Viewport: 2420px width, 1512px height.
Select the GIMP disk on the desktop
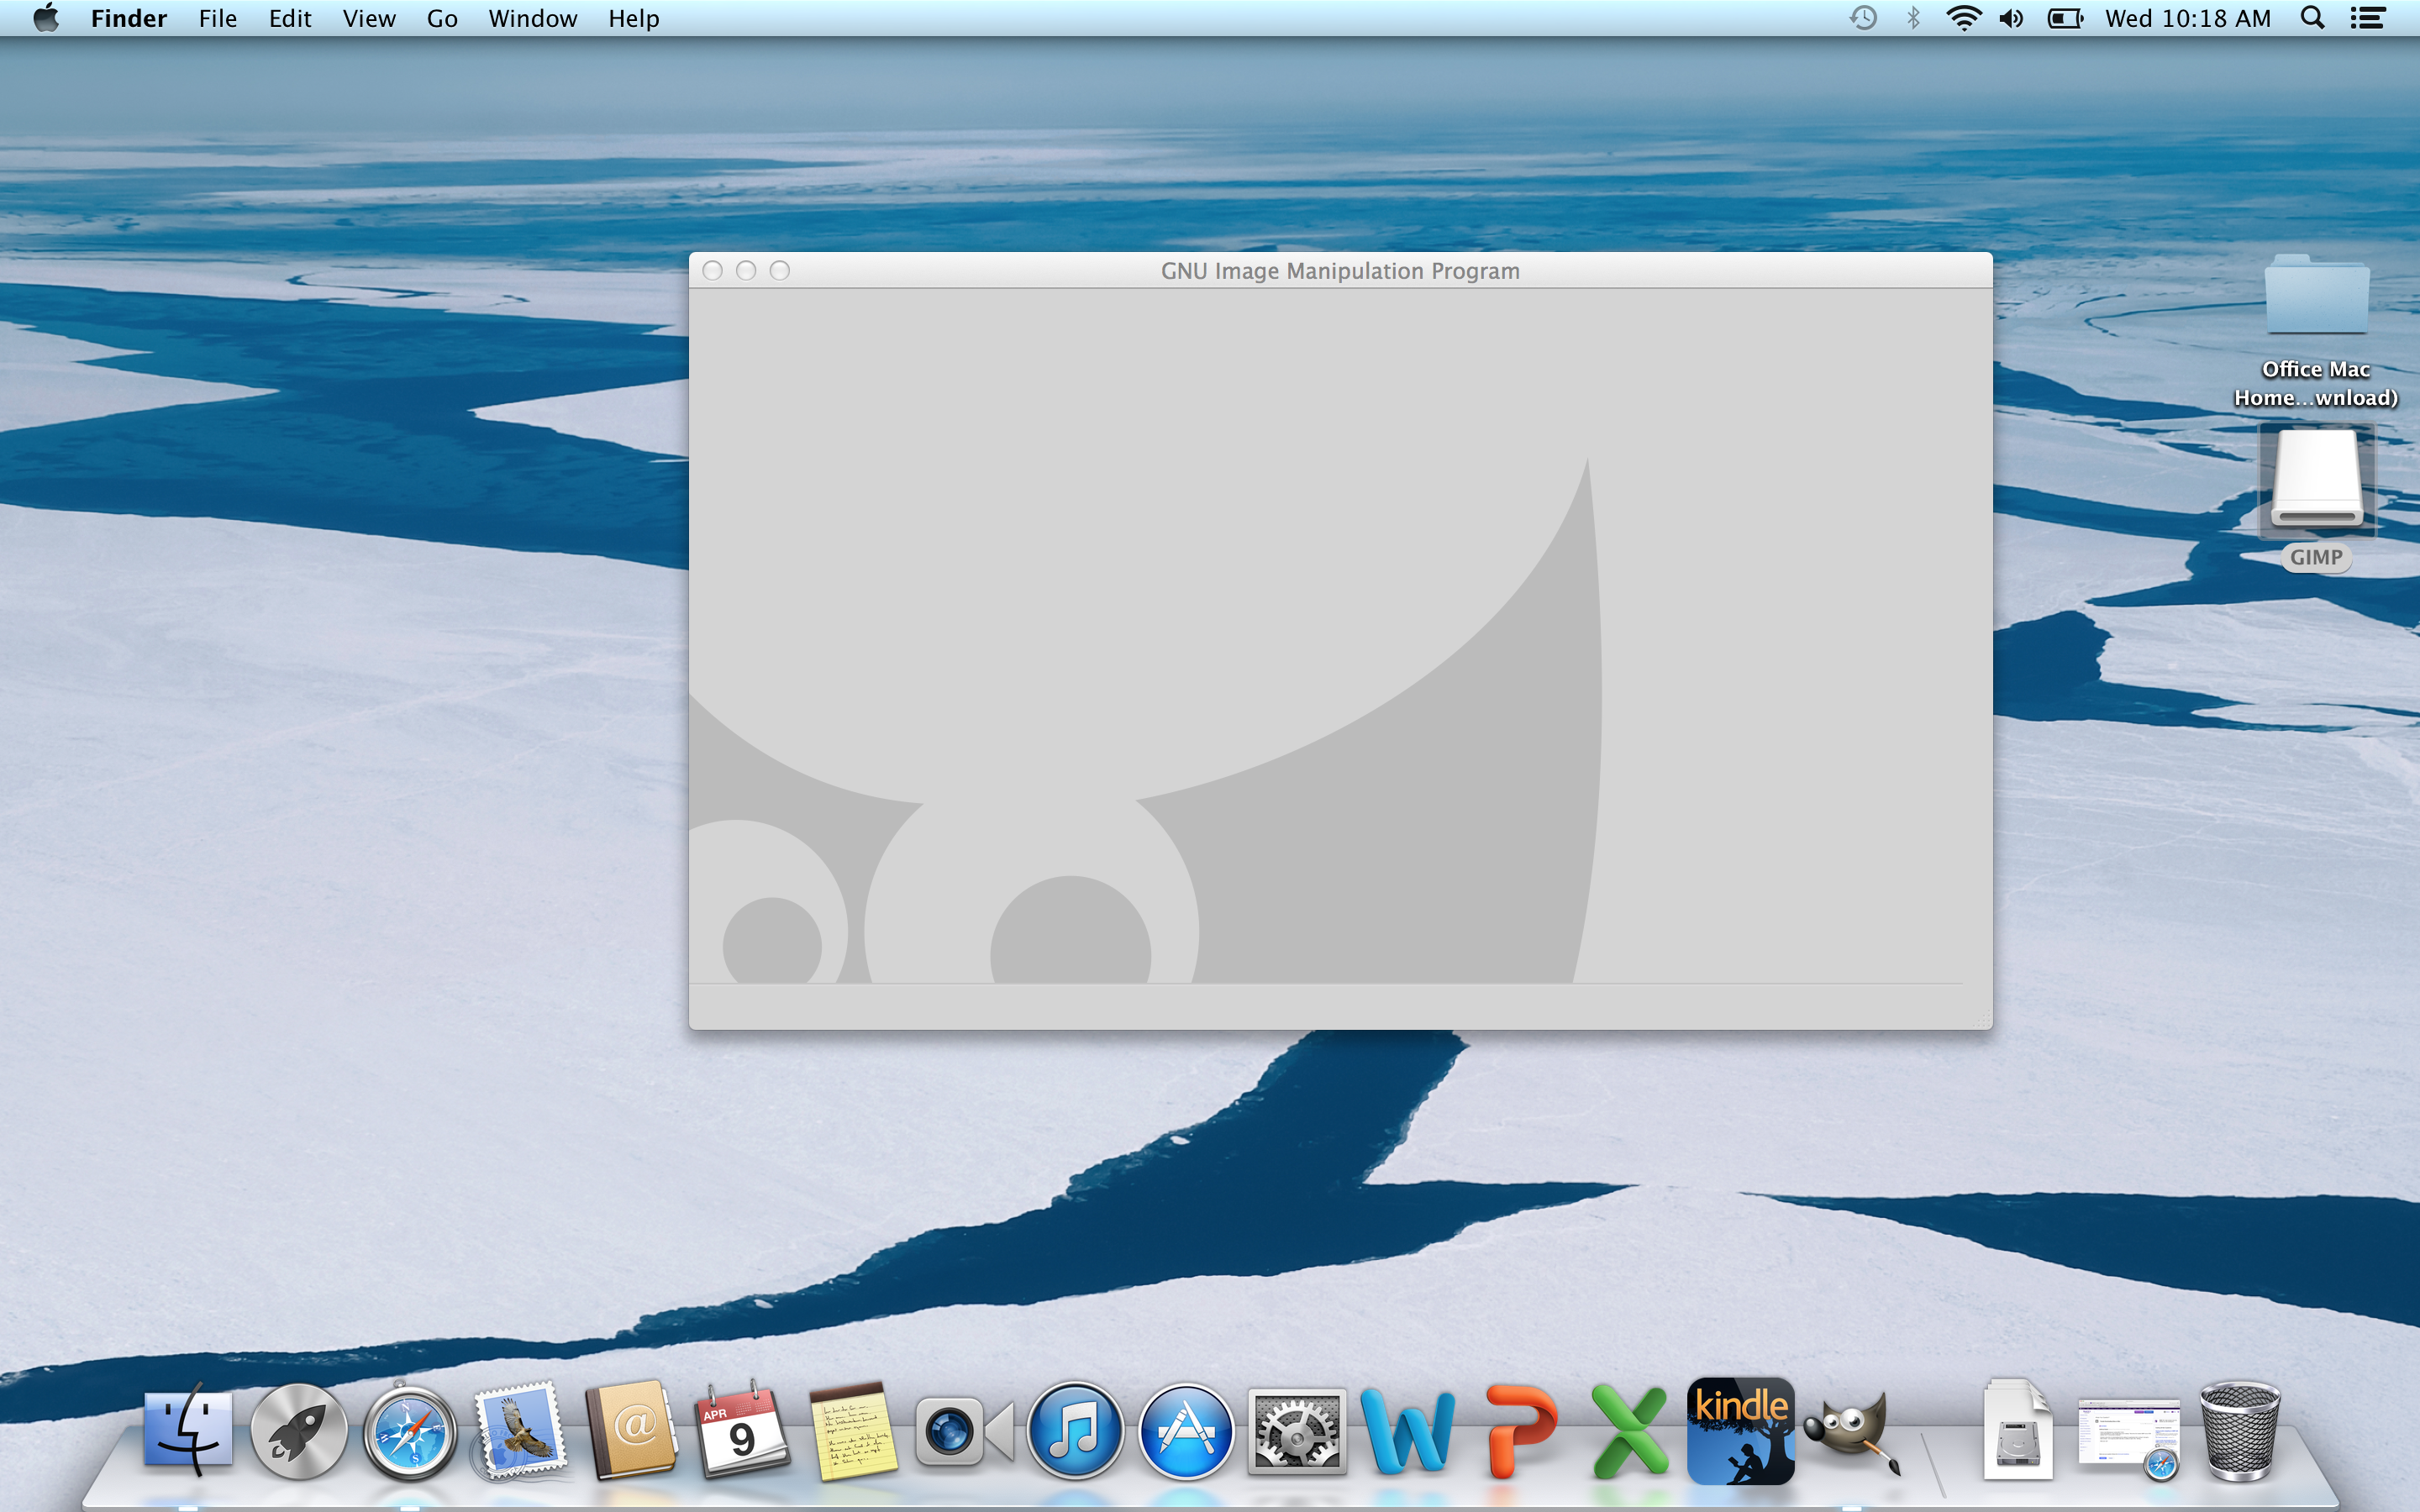click(2316, 498)
